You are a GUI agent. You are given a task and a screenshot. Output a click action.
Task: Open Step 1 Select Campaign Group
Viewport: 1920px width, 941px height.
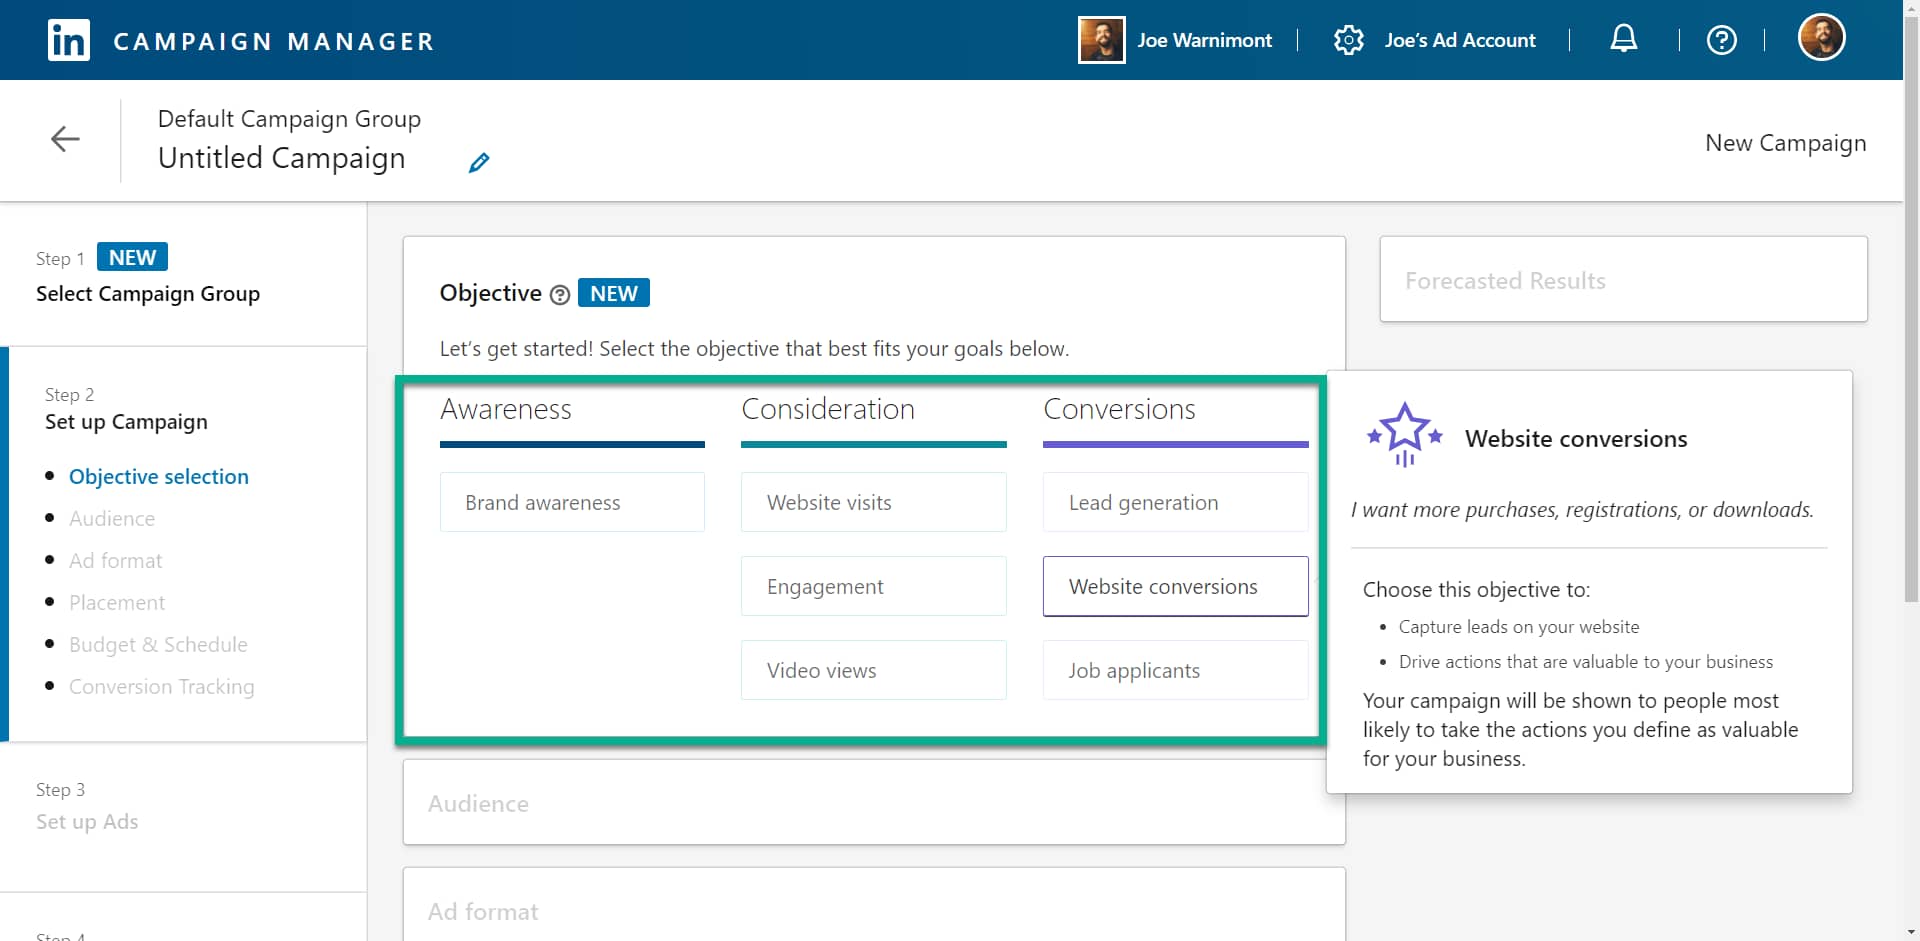pyautogui.click(x=148, y=293)
